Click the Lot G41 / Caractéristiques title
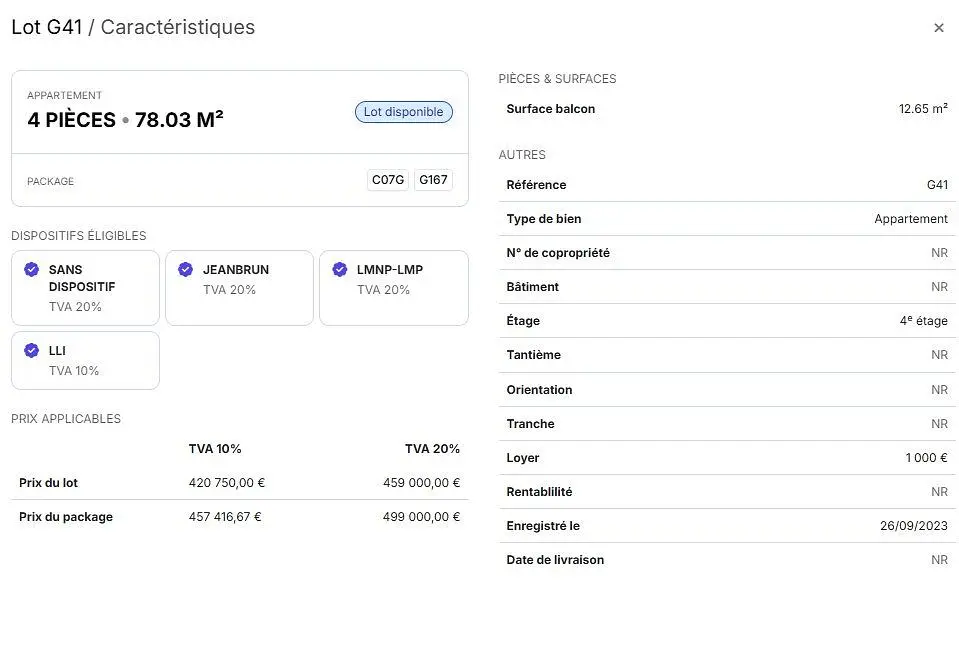959x665 pixels. [133, 27]
